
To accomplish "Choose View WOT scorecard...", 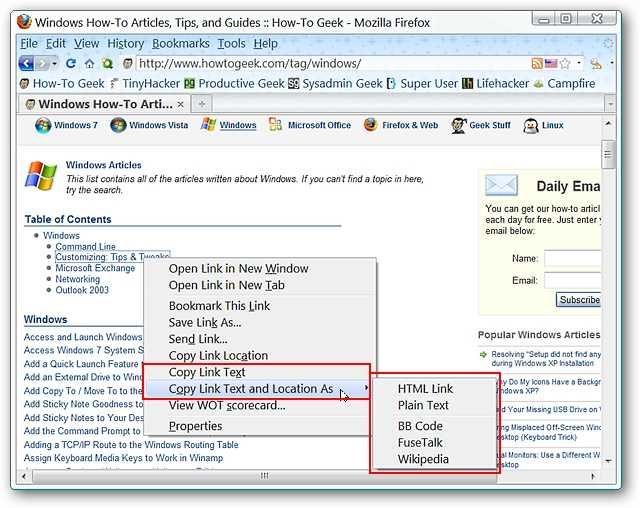I will click(260, 406).
